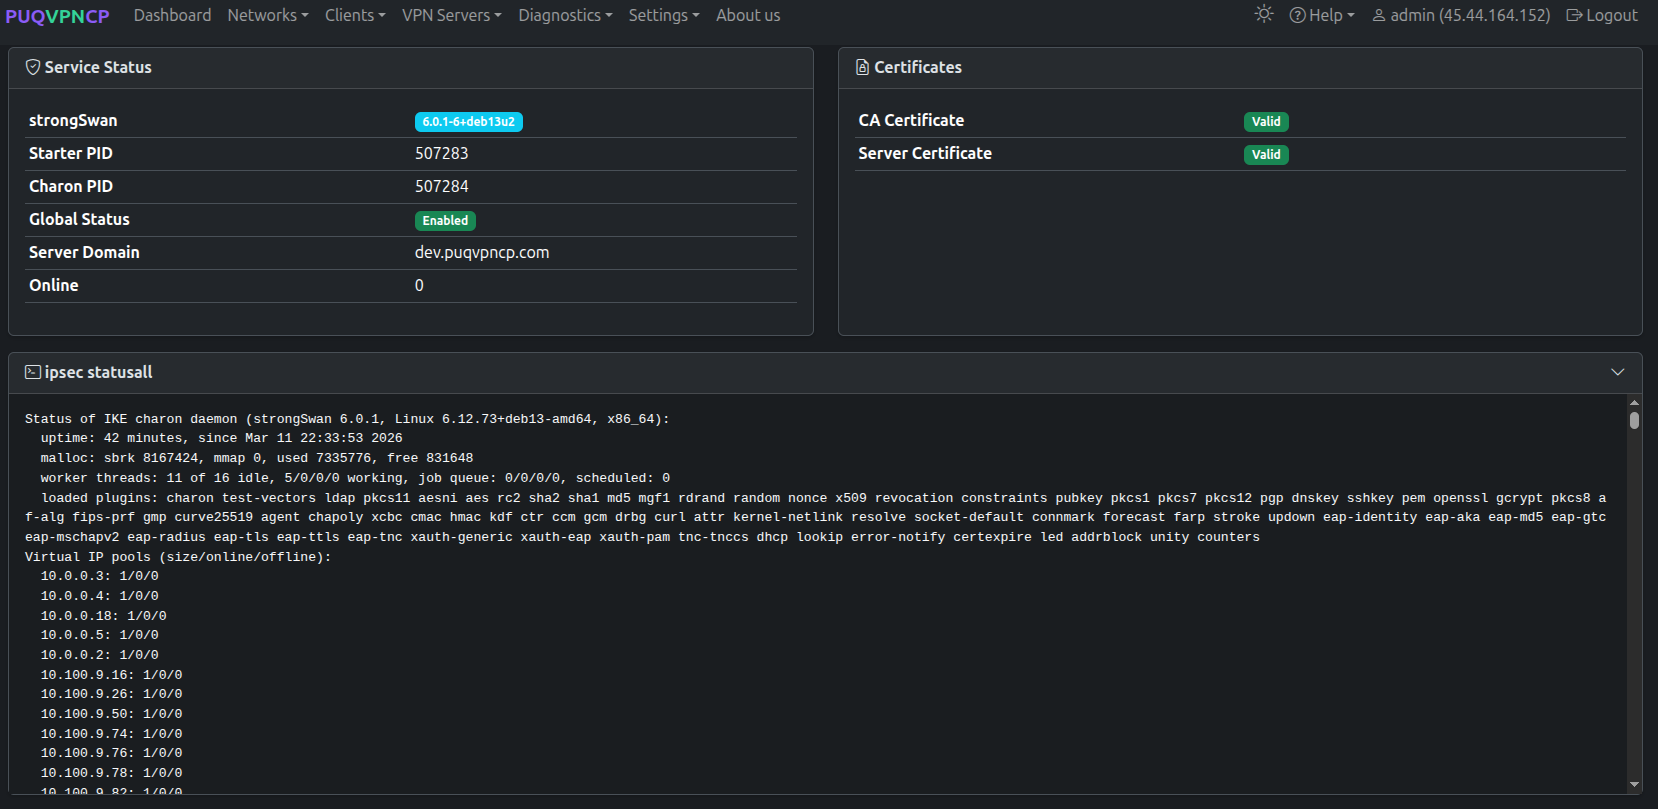This screenshot has width=1658, height=809.
Task: Click the 'worker threads' output line
Action: point(355,478)
